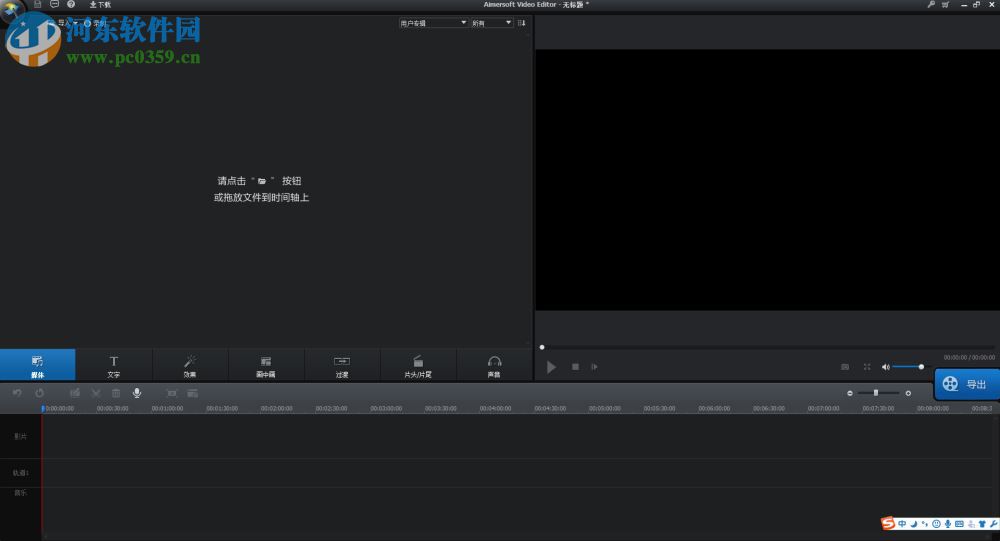The width and height of the screenshot is (1000, 541).
Task: Click the Undo arrow in timeline toolbar
Action: click(17, 393)
